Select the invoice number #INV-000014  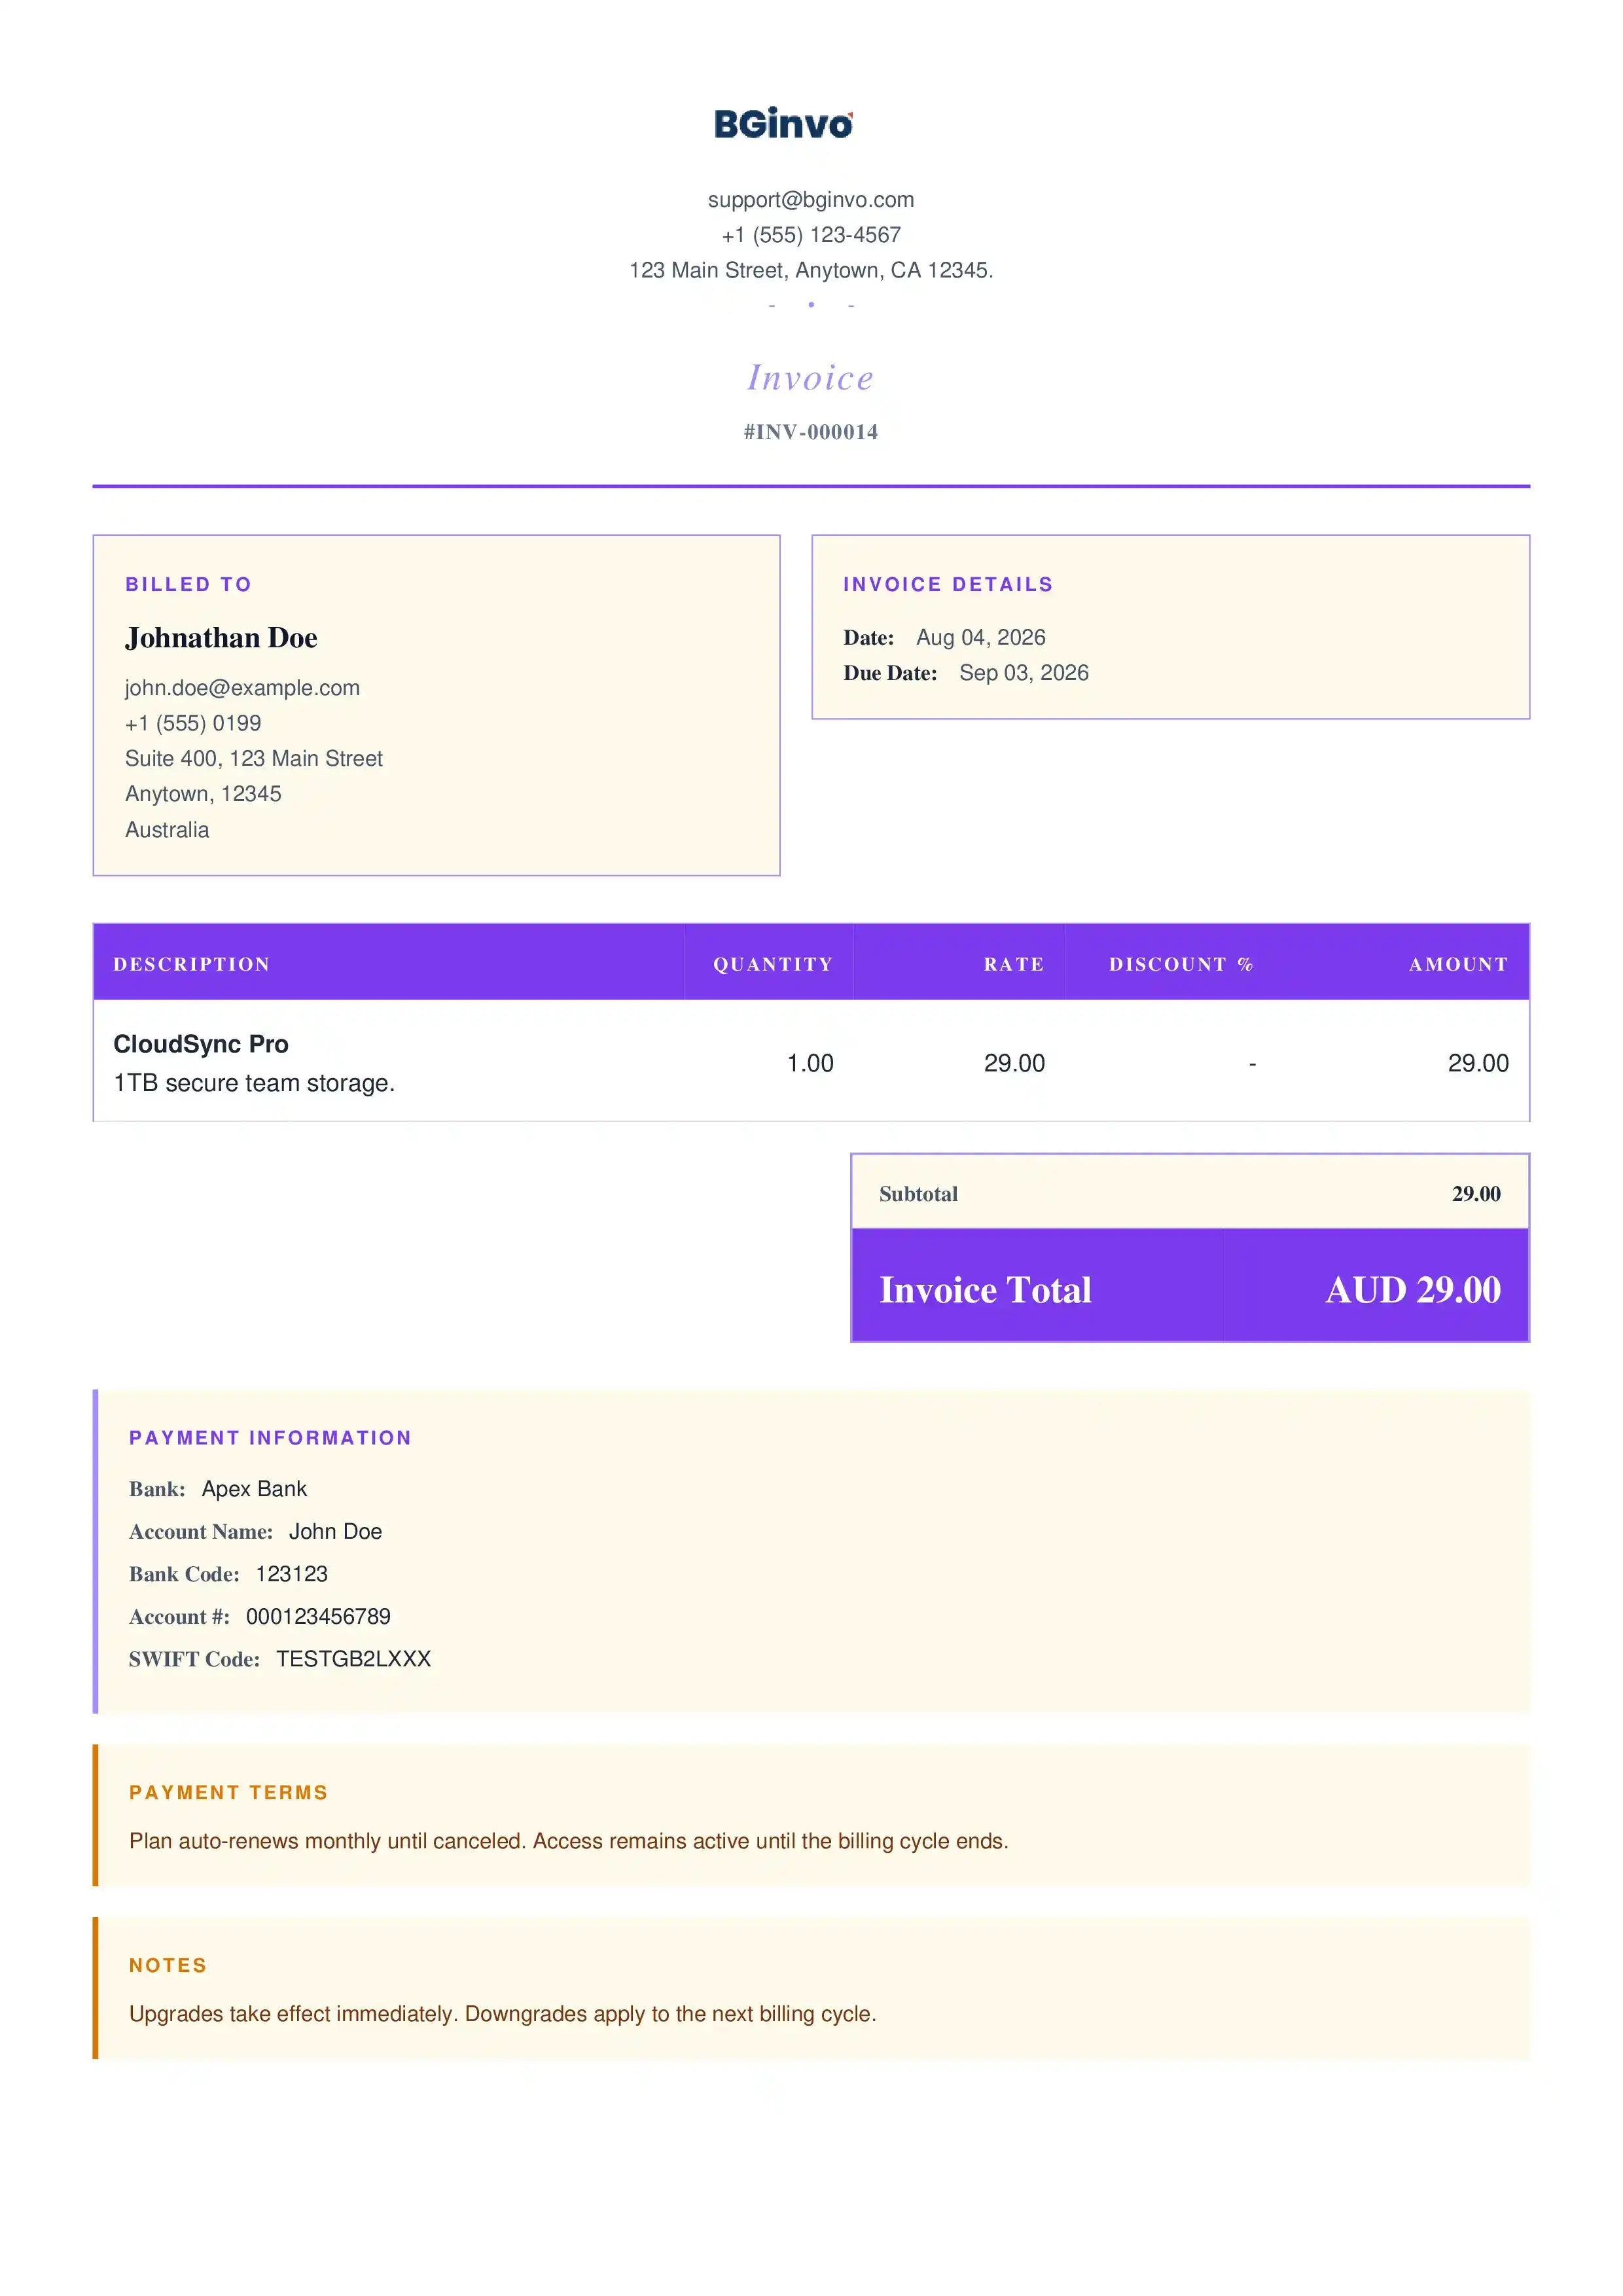point(811,432)
